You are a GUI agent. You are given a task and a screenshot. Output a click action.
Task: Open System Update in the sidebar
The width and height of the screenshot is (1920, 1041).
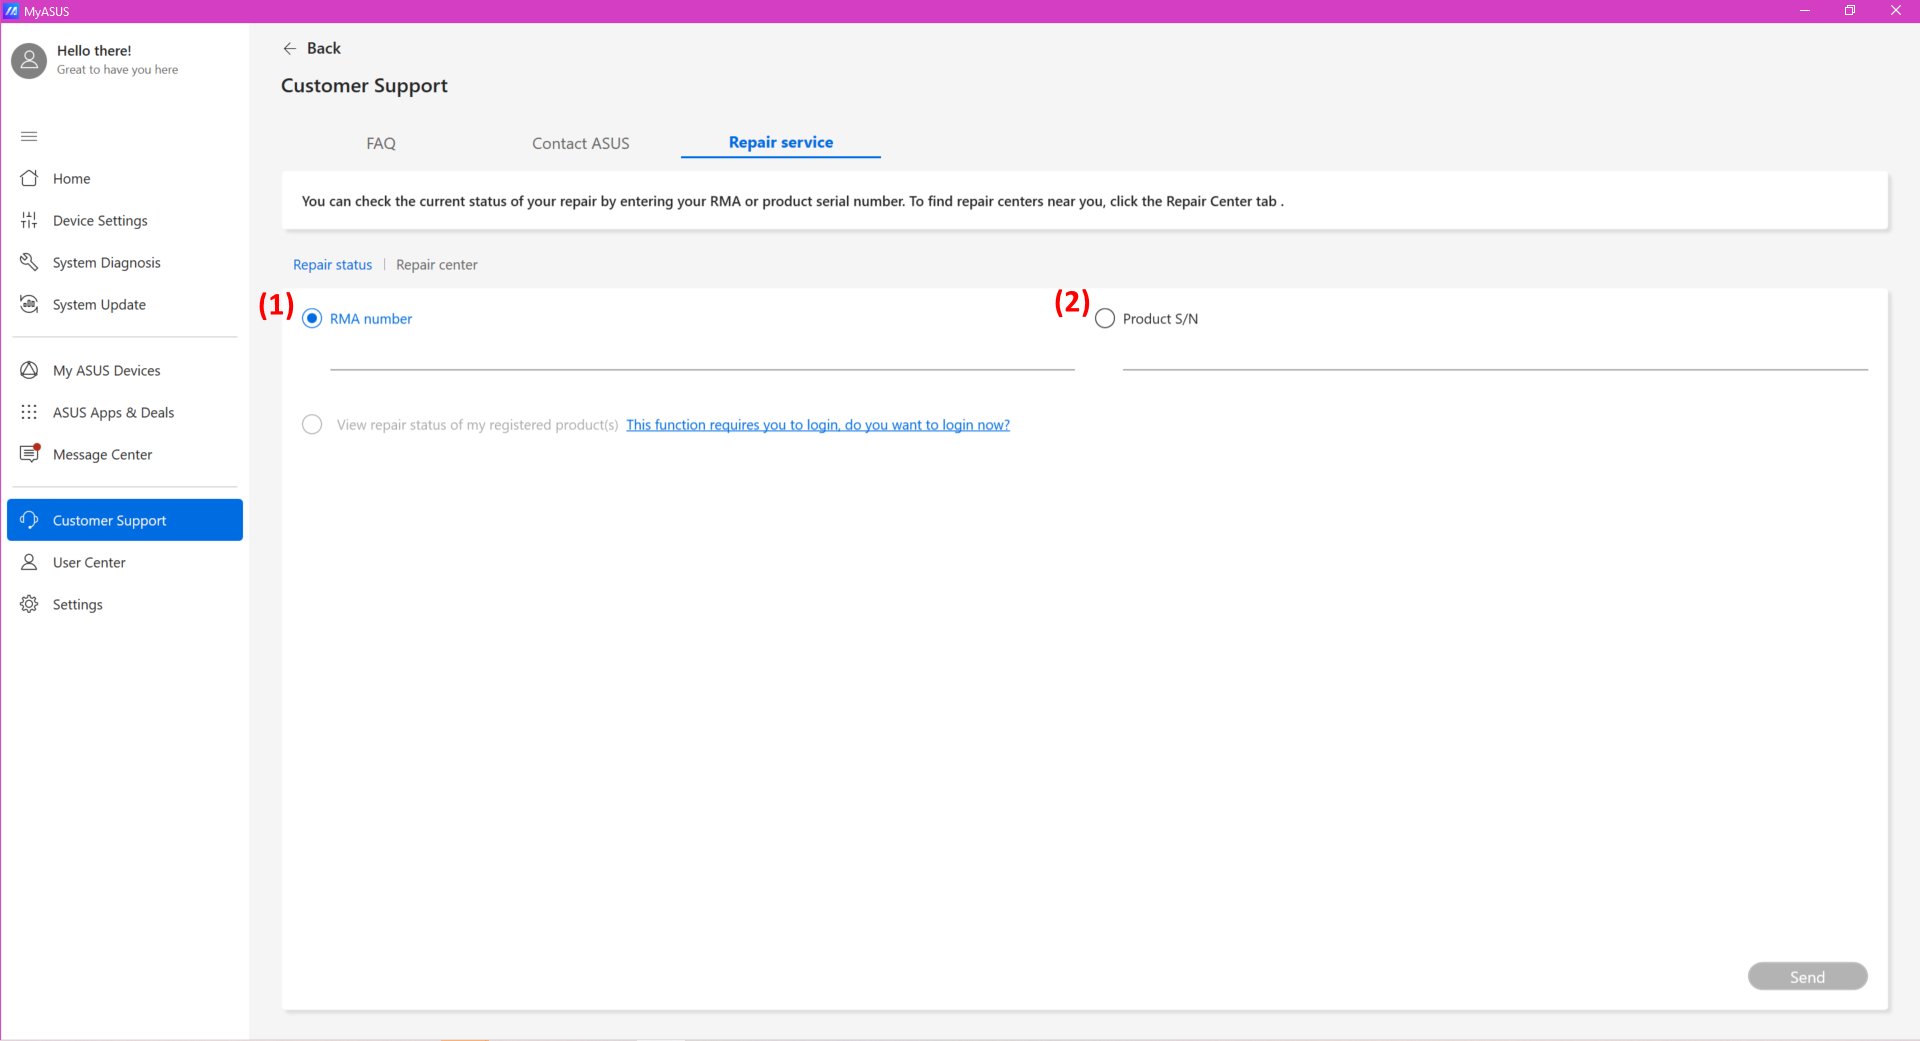click(125, 304)
